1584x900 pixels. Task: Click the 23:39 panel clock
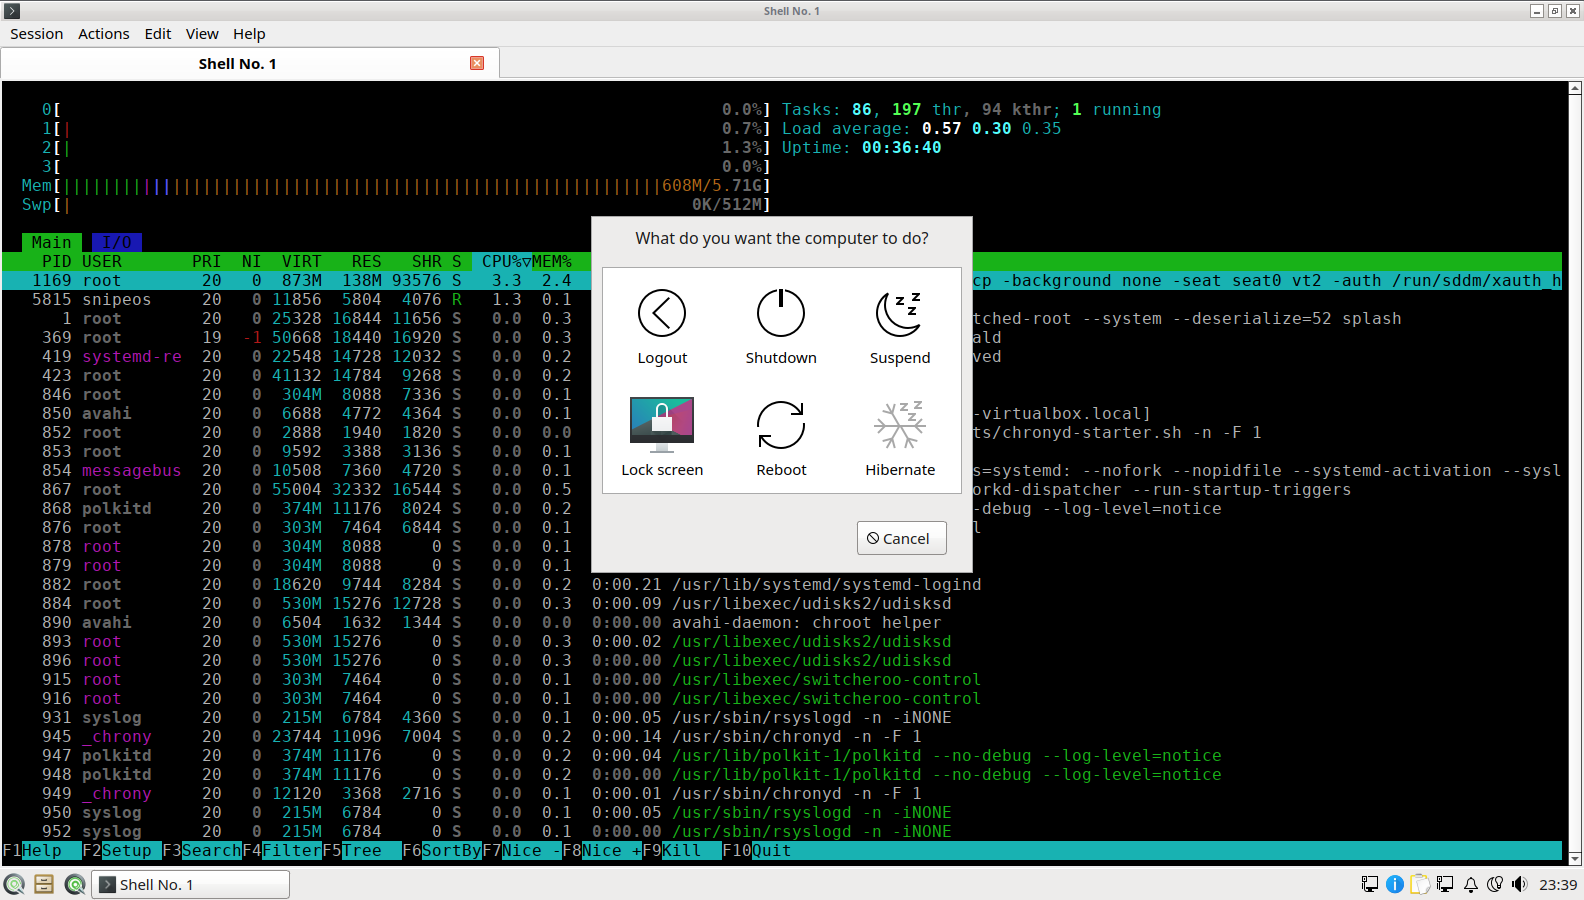click(x=1558, y=884)
